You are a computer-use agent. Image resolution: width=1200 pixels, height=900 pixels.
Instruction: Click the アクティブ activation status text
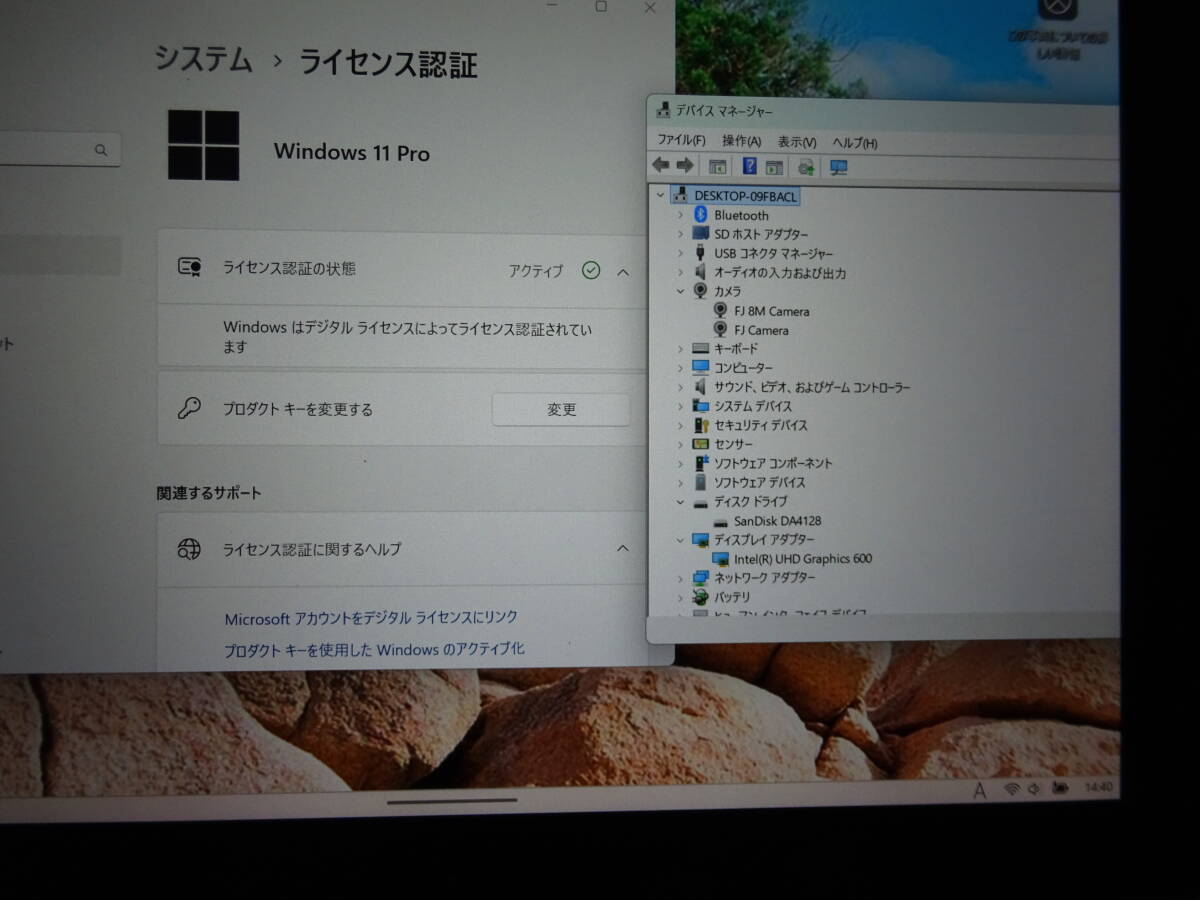[x=535, y=271]
